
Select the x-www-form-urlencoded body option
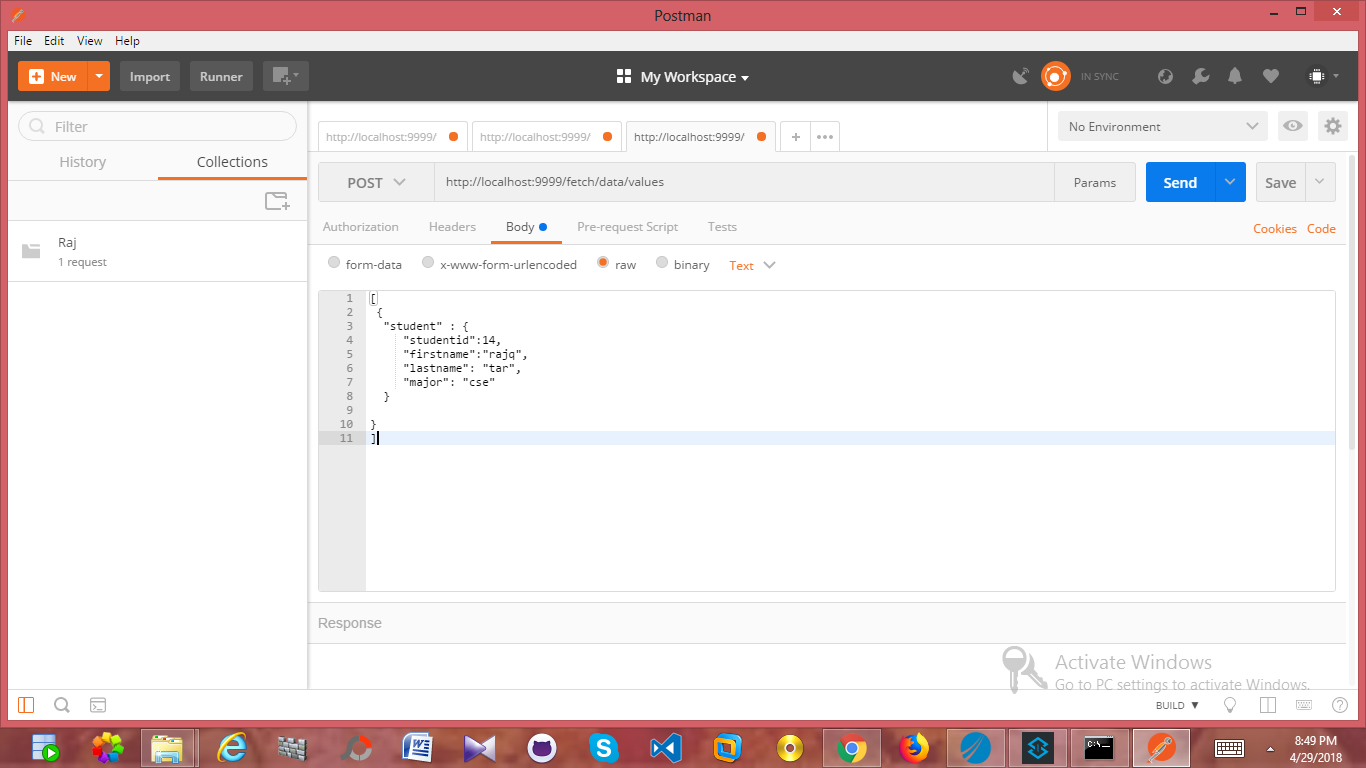(x=428, y=263)
